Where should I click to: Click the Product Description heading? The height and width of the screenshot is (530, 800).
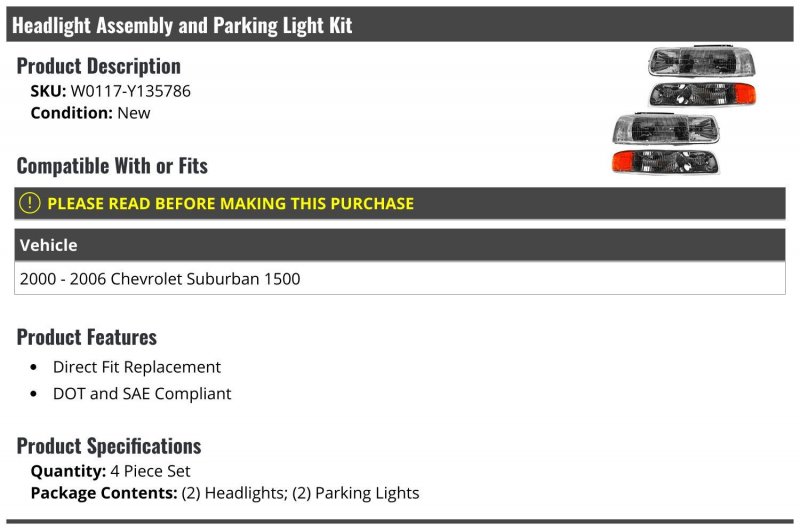98,66
